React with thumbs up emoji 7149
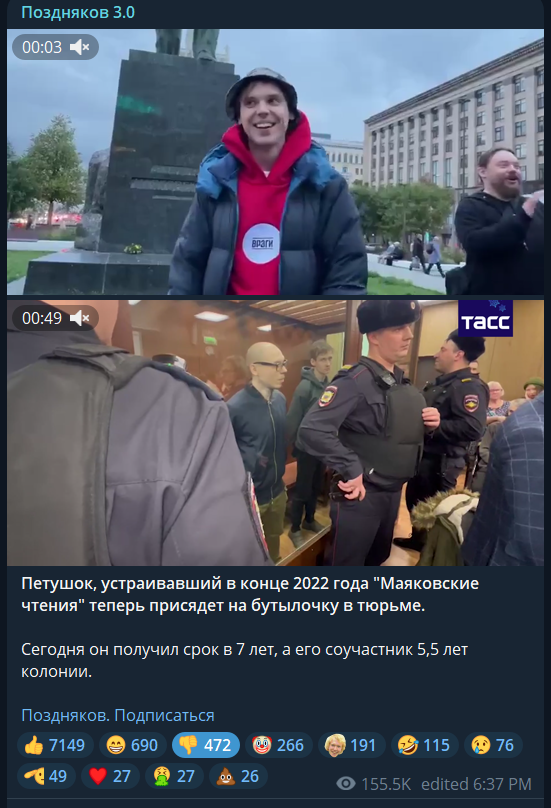551x808 pixels. (x=55, y=745)
